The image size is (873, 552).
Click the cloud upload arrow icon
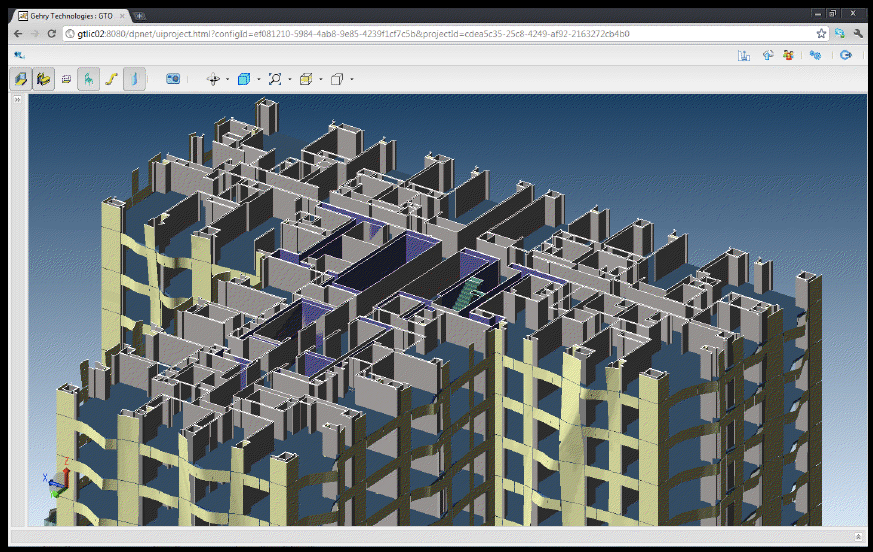[x=768, y=55]
